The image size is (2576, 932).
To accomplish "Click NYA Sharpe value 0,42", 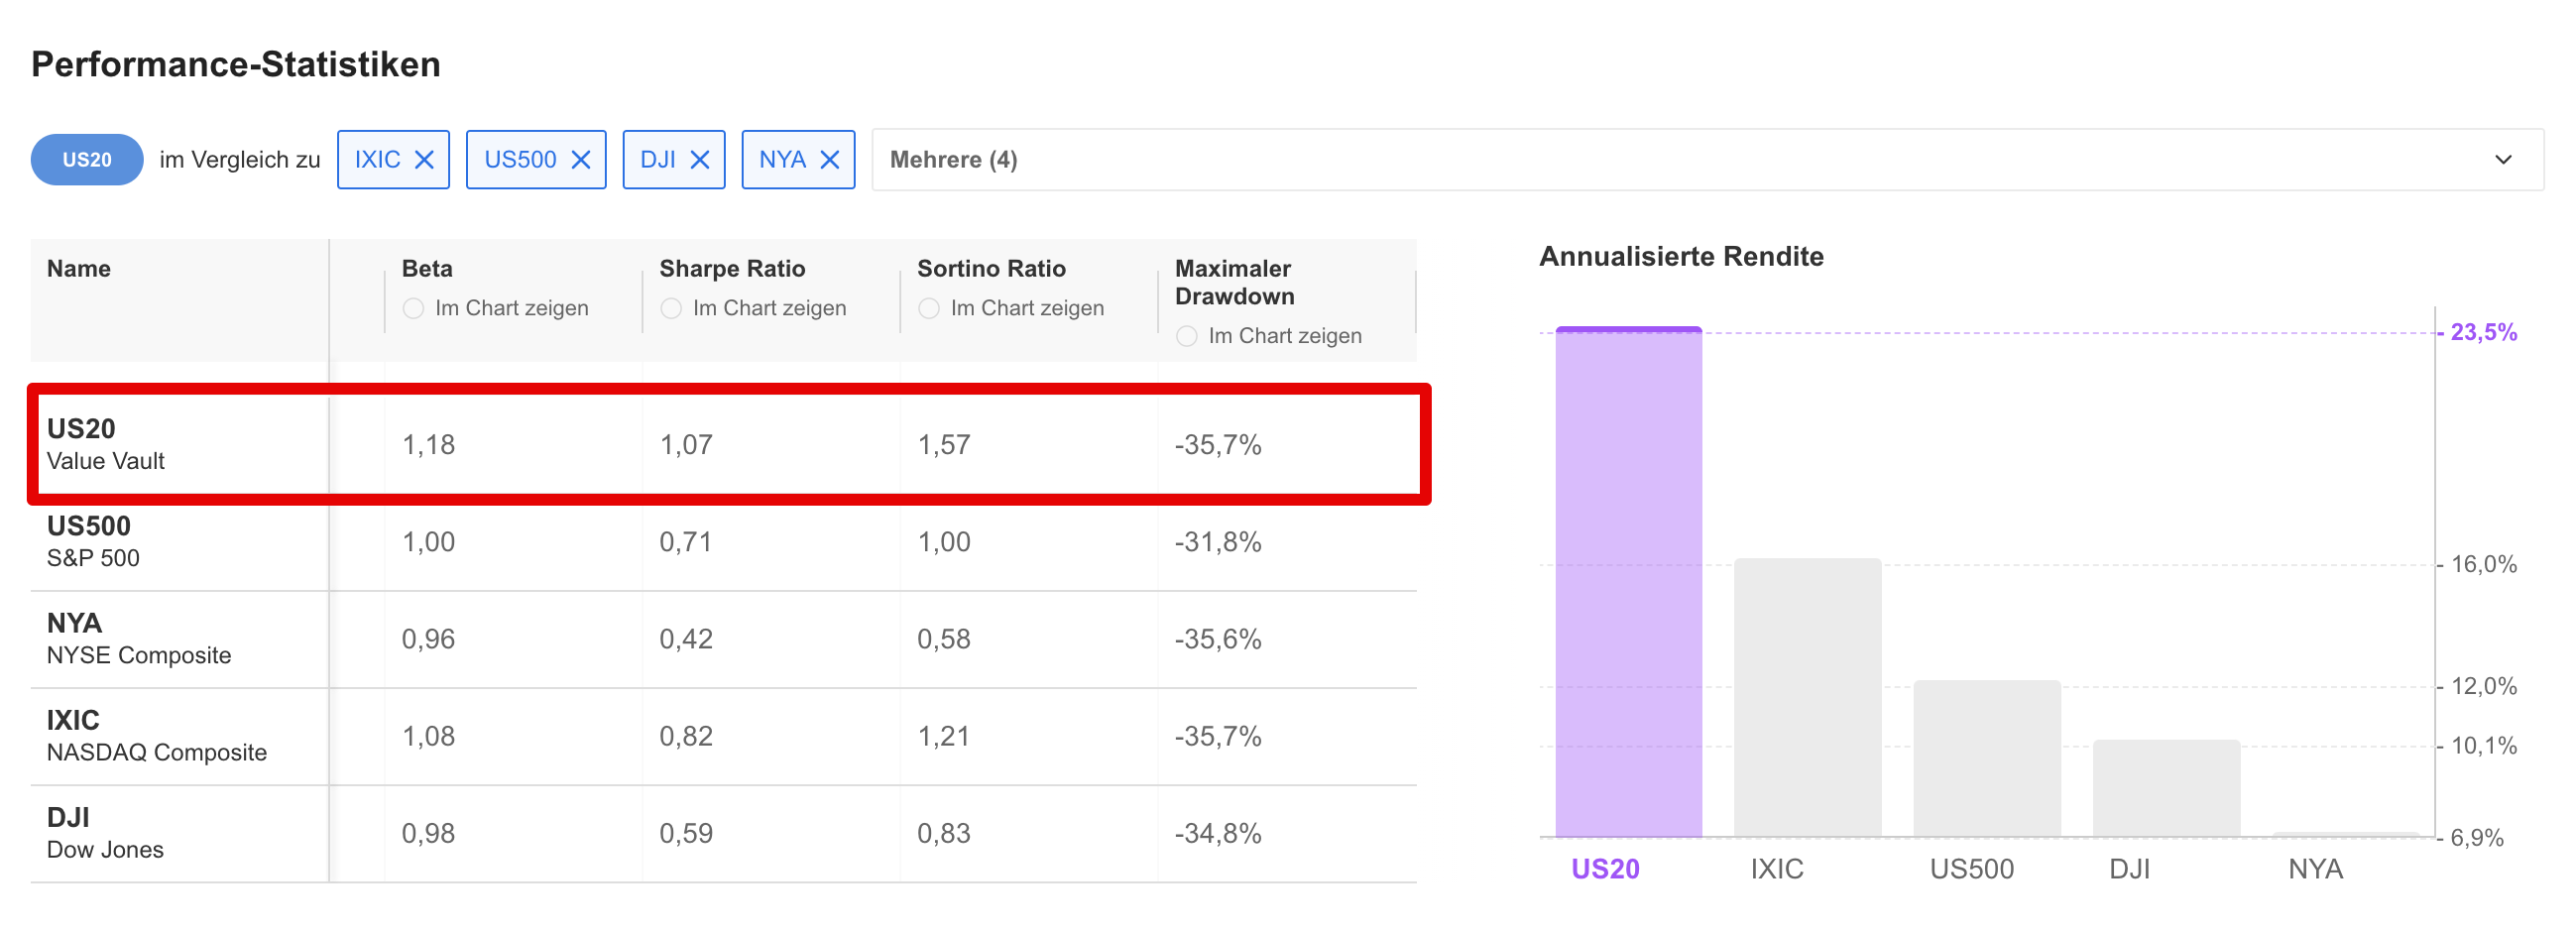I will coord(686,639).
